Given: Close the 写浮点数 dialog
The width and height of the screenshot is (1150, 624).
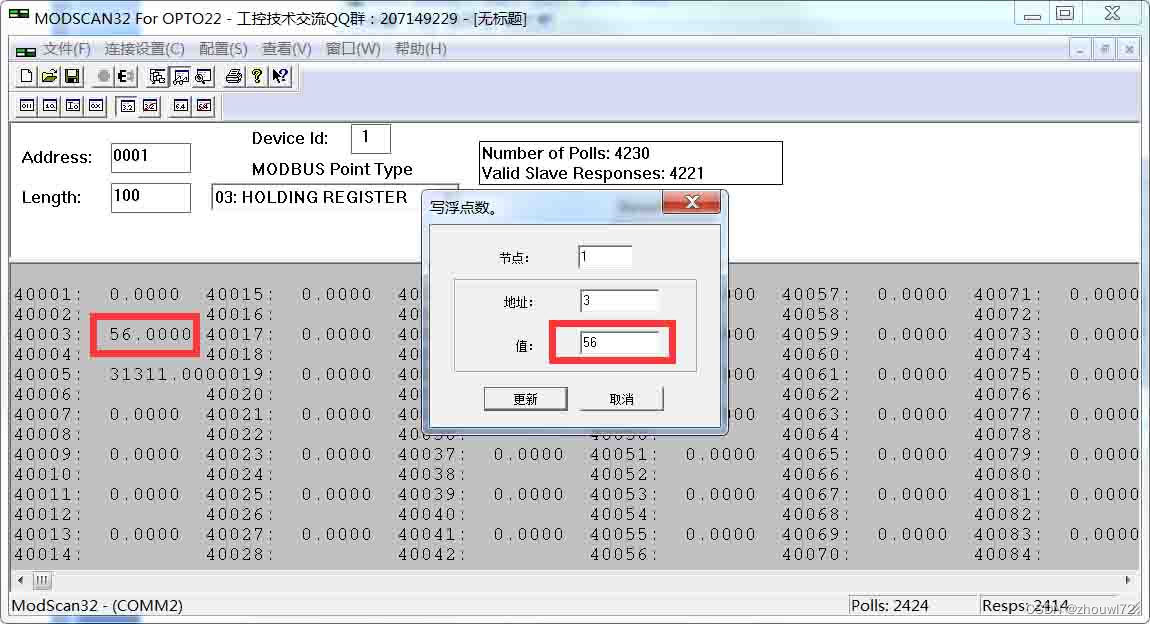Looking at the screenshot, I should click(692, 202).
